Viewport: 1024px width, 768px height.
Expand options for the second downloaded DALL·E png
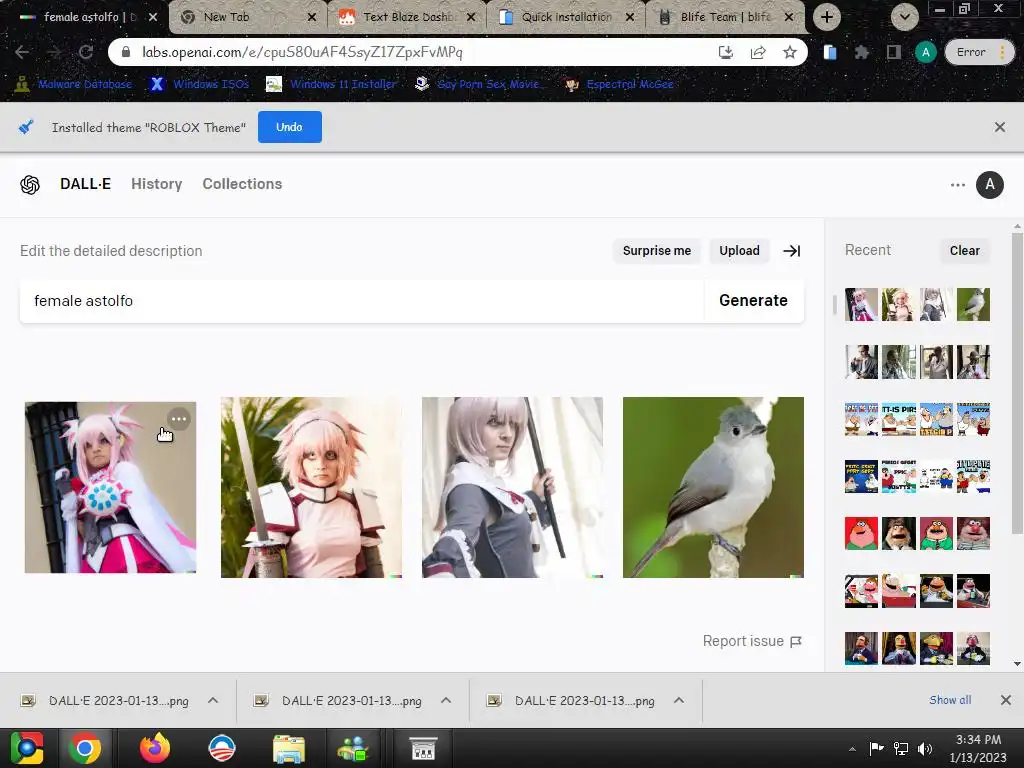click(446, 700)
